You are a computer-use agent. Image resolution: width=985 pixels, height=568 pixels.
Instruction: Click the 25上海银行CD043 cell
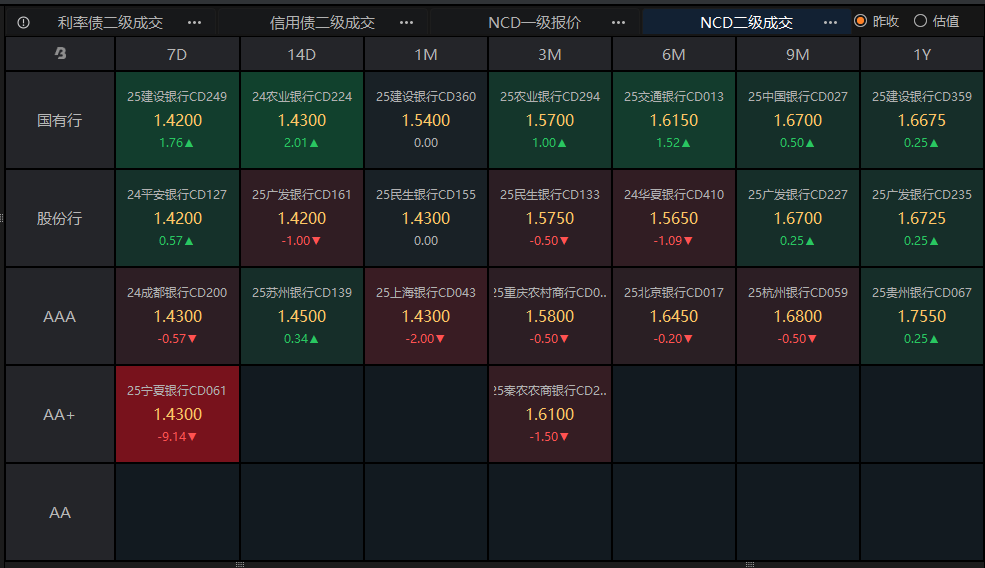coord(426,316)
